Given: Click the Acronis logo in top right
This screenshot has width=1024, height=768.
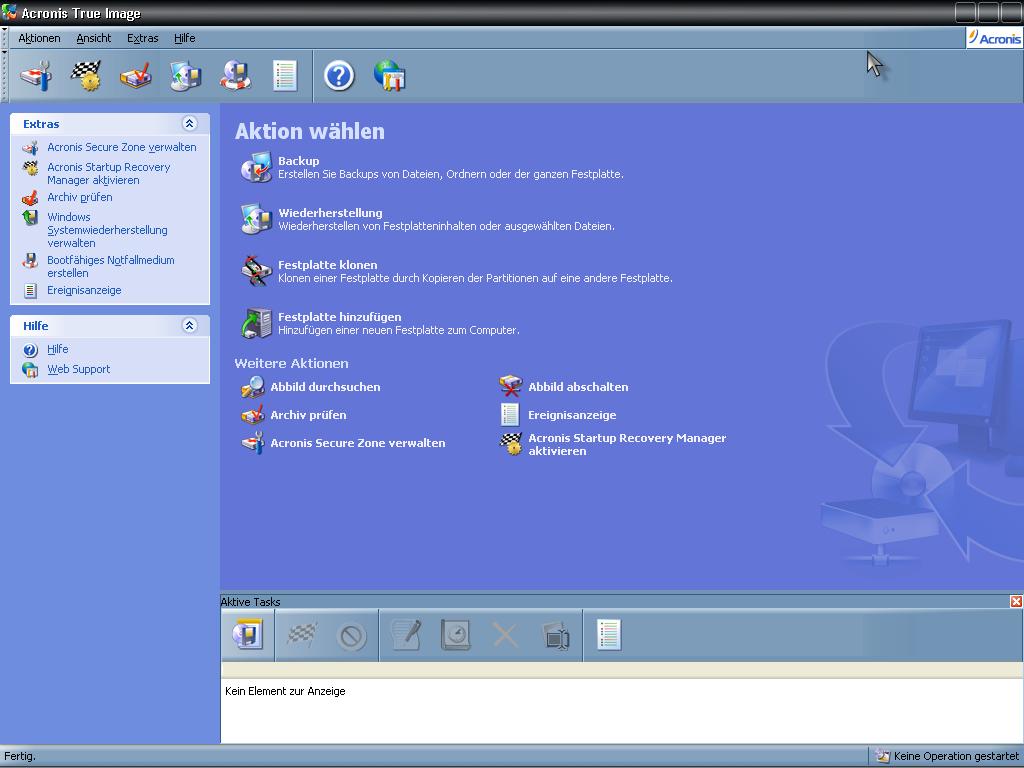Looking at the screenshot, I should [994, 38].
